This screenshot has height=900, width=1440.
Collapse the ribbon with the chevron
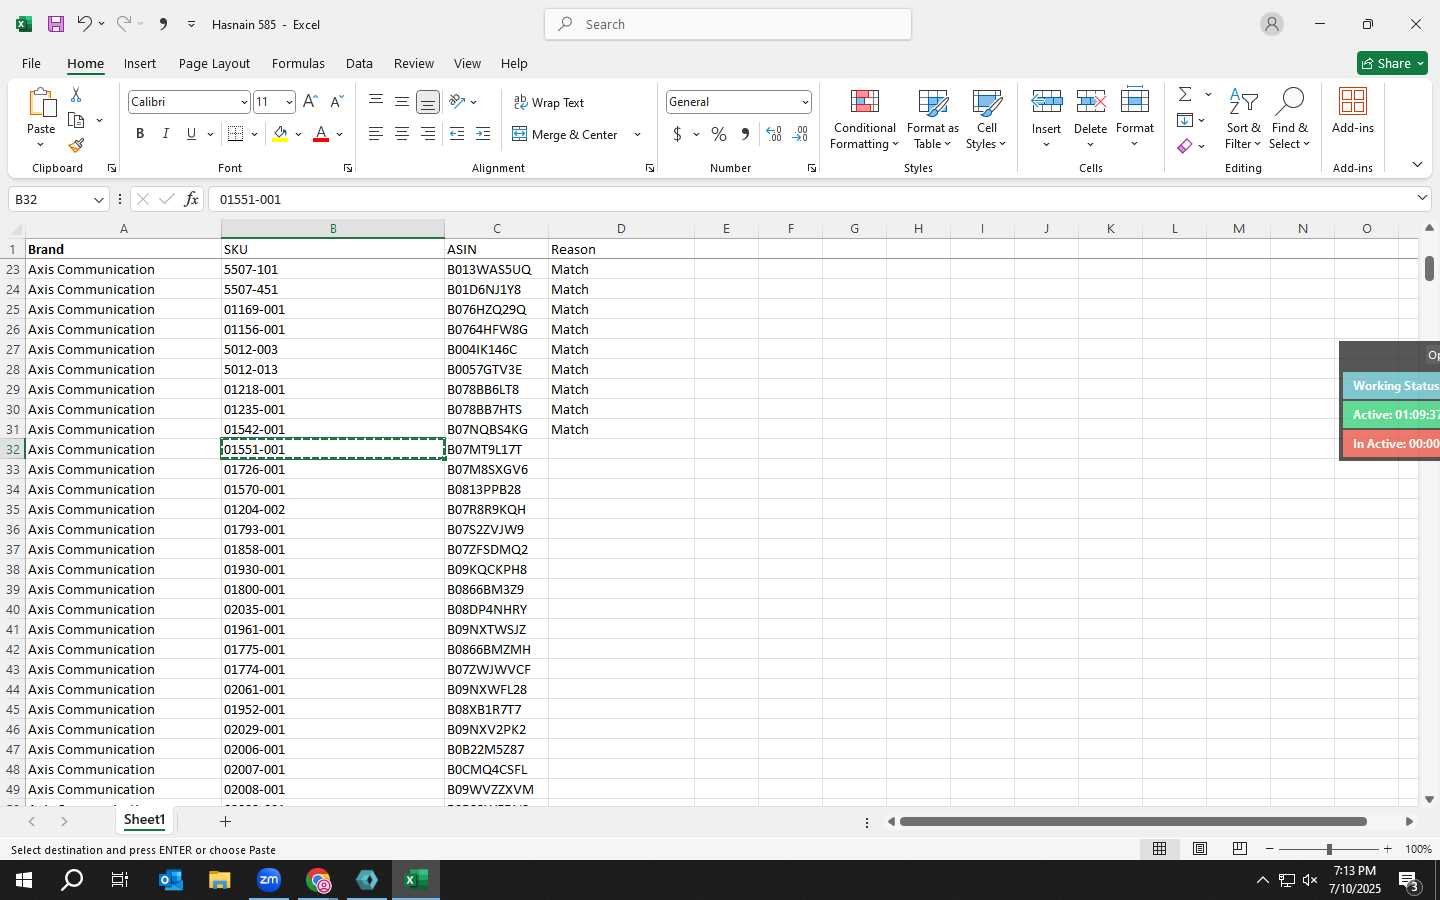(1417, 164)
